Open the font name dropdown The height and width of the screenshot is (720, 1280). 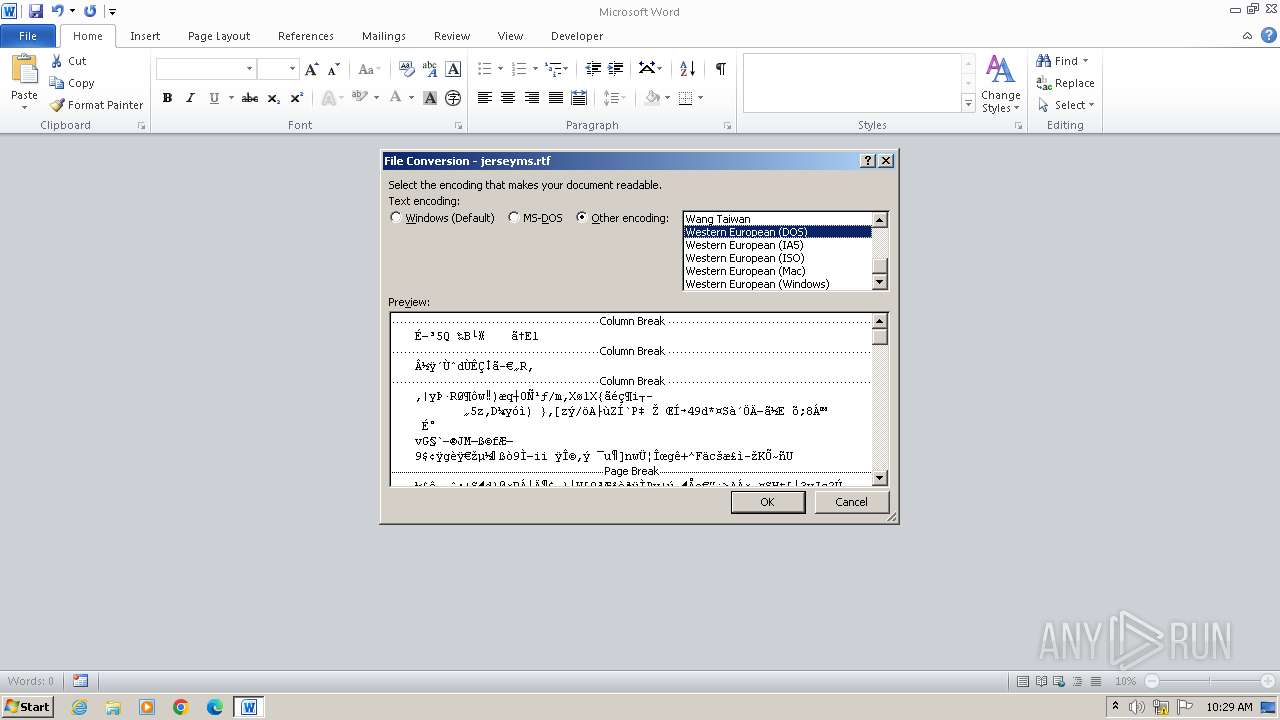(x=250, y=69)
